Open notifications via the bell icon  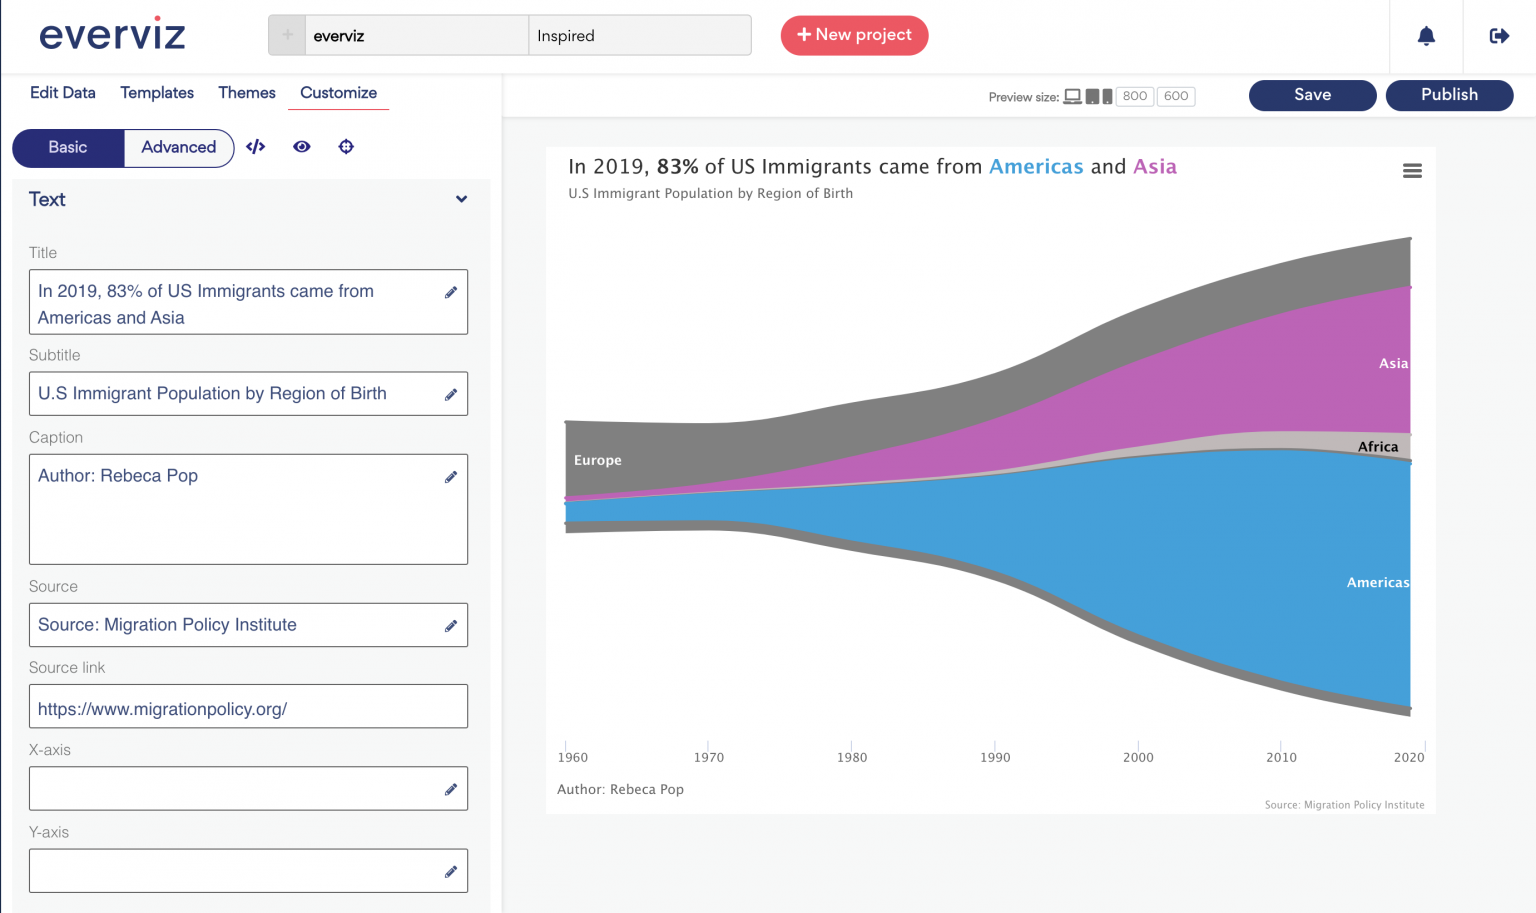(x=1425, y=35)
